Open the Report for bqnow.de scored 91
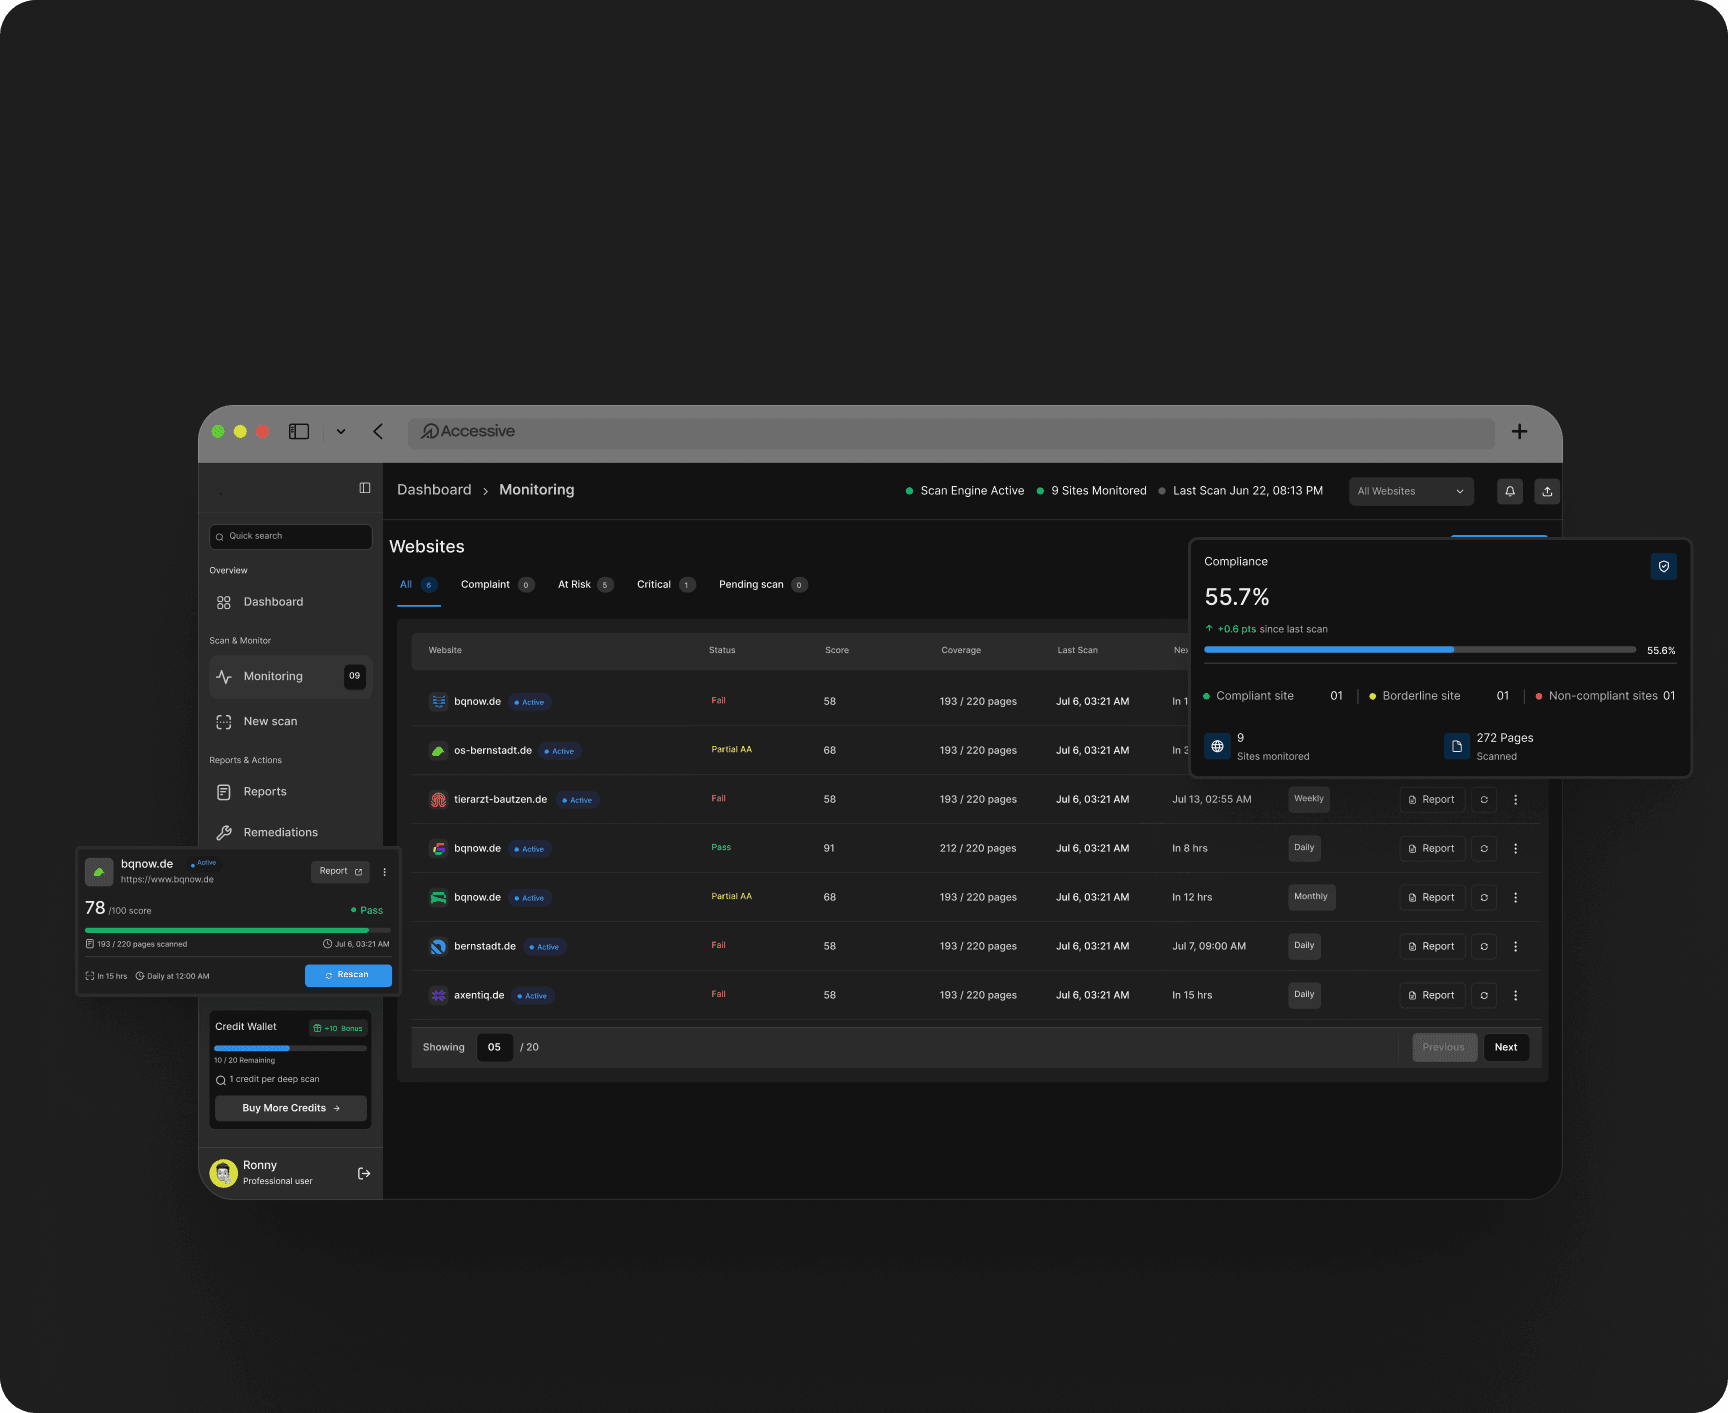Screen dimensions: 1728x1413 click(x=1432, y=849)
